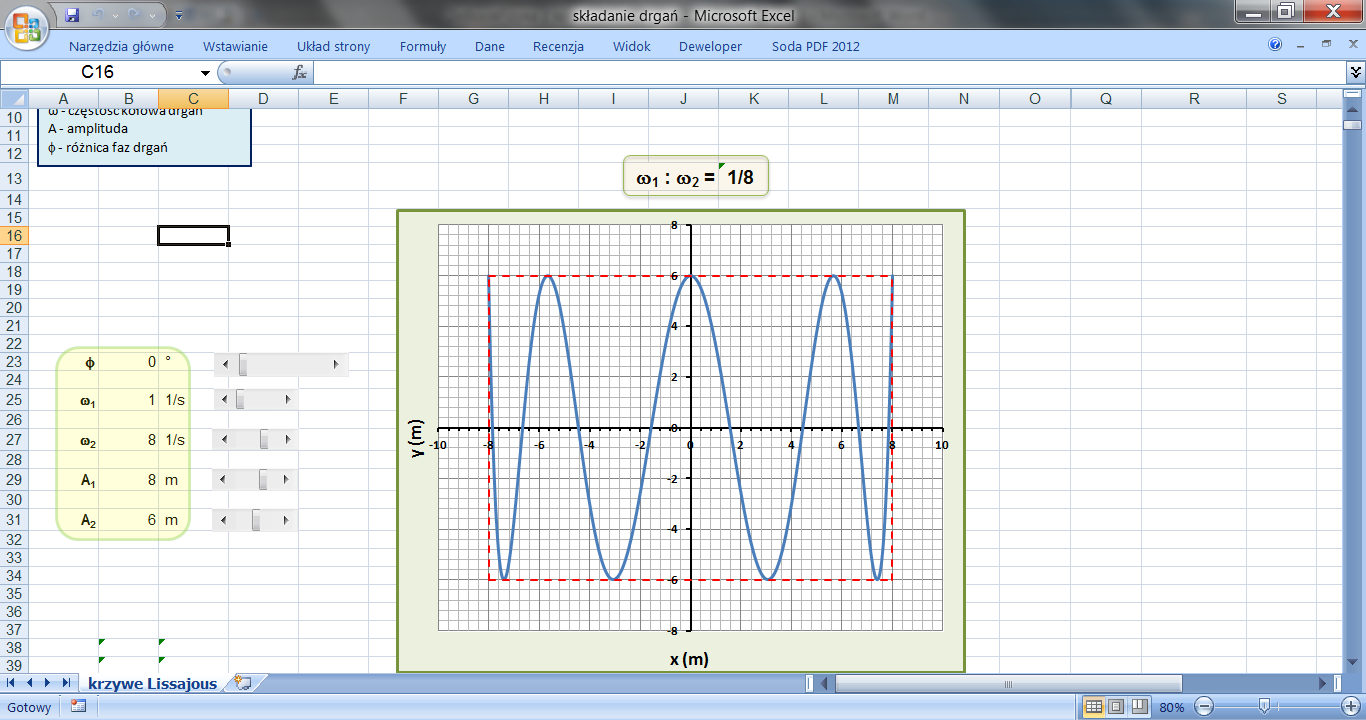This screenshot has height=720, width=1366.
Task: Switch to the Widok tab
Action: click(632, 46)
